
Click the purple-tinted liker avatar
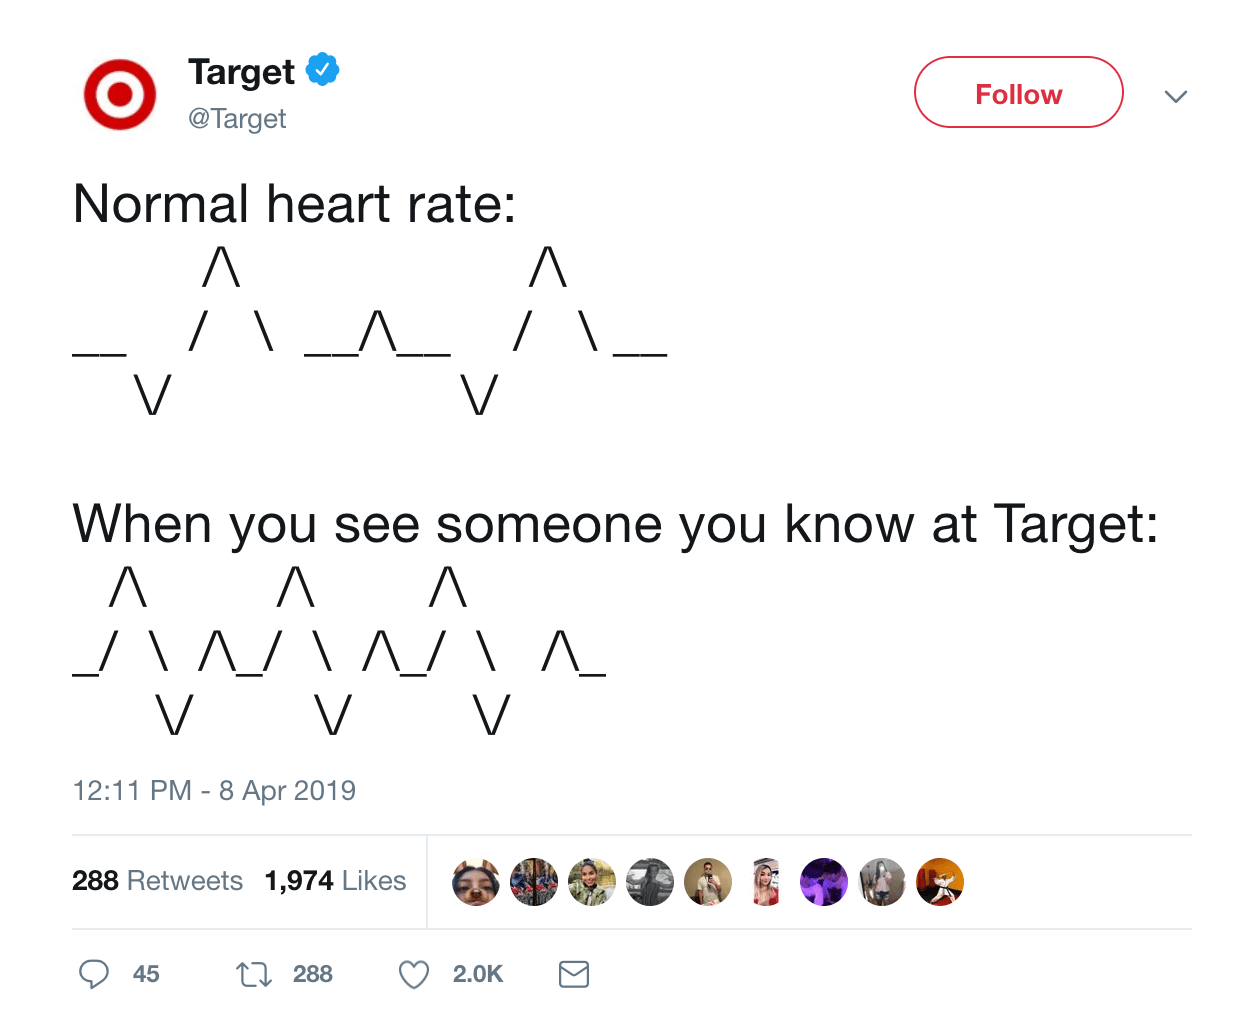point(823,881)
